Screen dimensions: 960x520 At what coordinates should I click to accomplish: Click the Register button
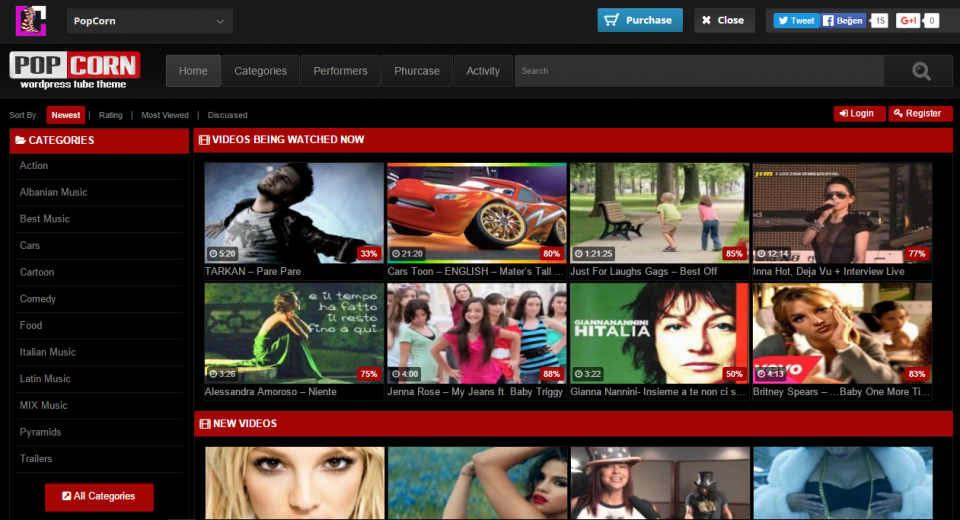(x=920, y=113)
